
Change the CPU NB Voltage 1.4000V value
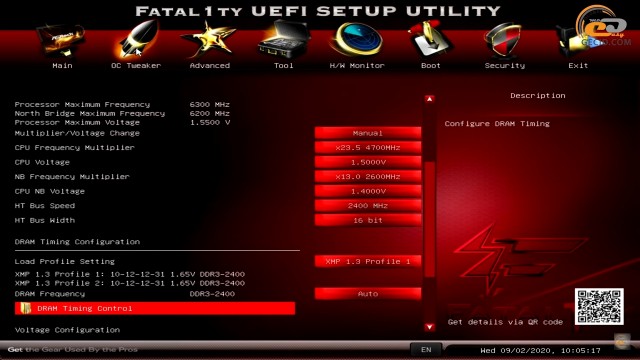368,191
